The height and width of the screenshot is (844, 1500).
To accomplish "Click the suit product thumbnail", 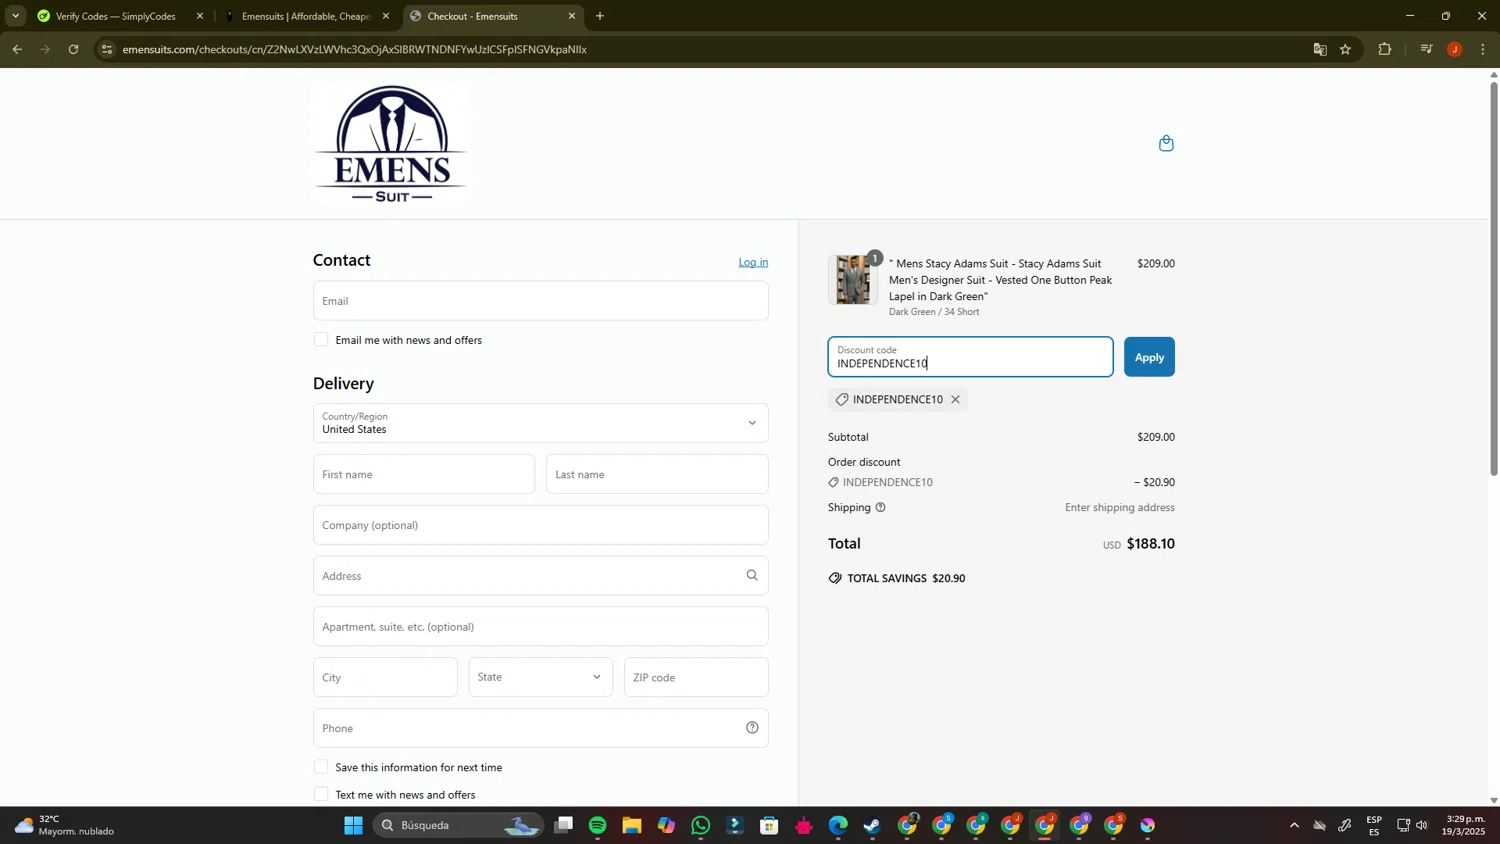I will tap(853, 279).
